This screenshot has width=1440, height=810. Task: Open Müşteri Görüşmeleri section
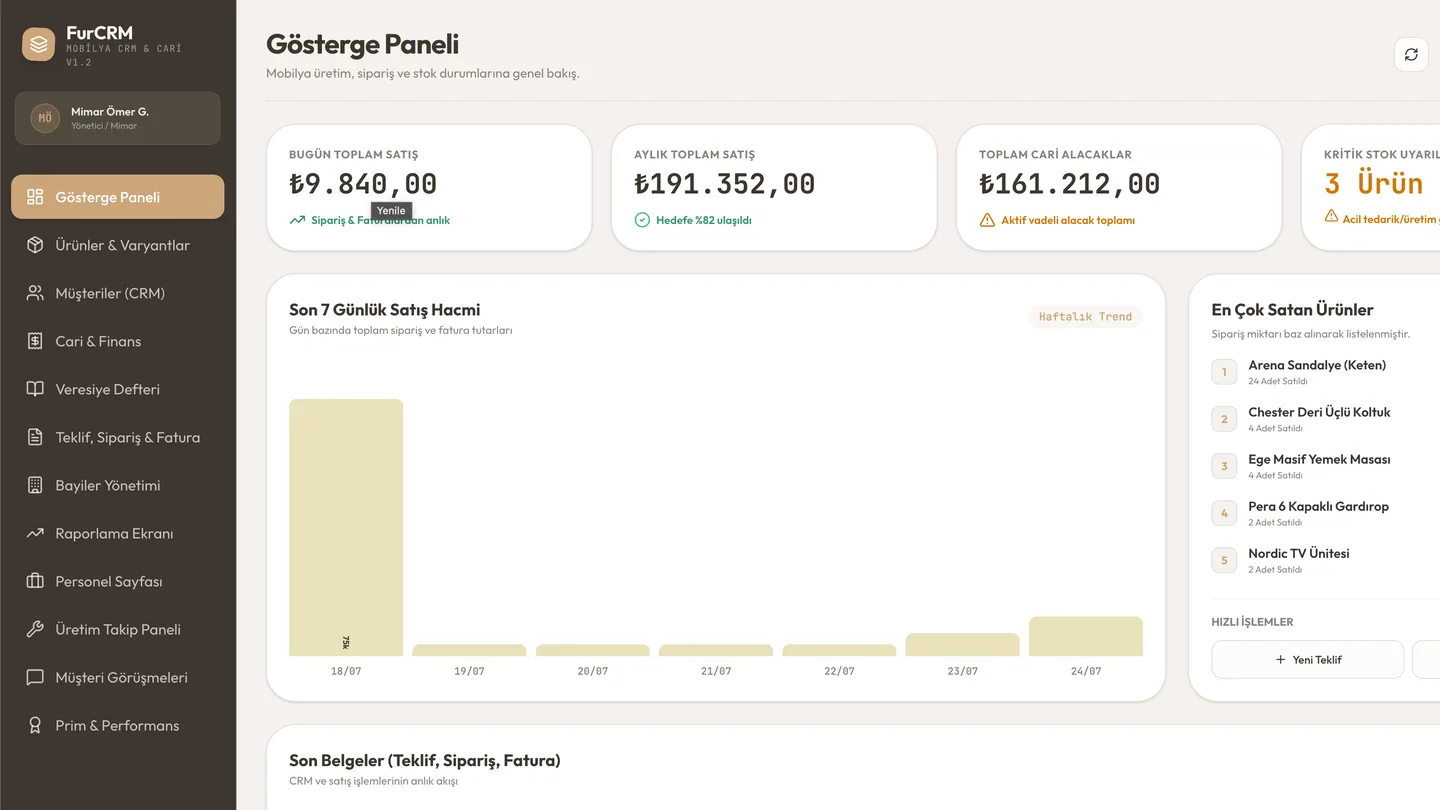[x=118, y=677]
